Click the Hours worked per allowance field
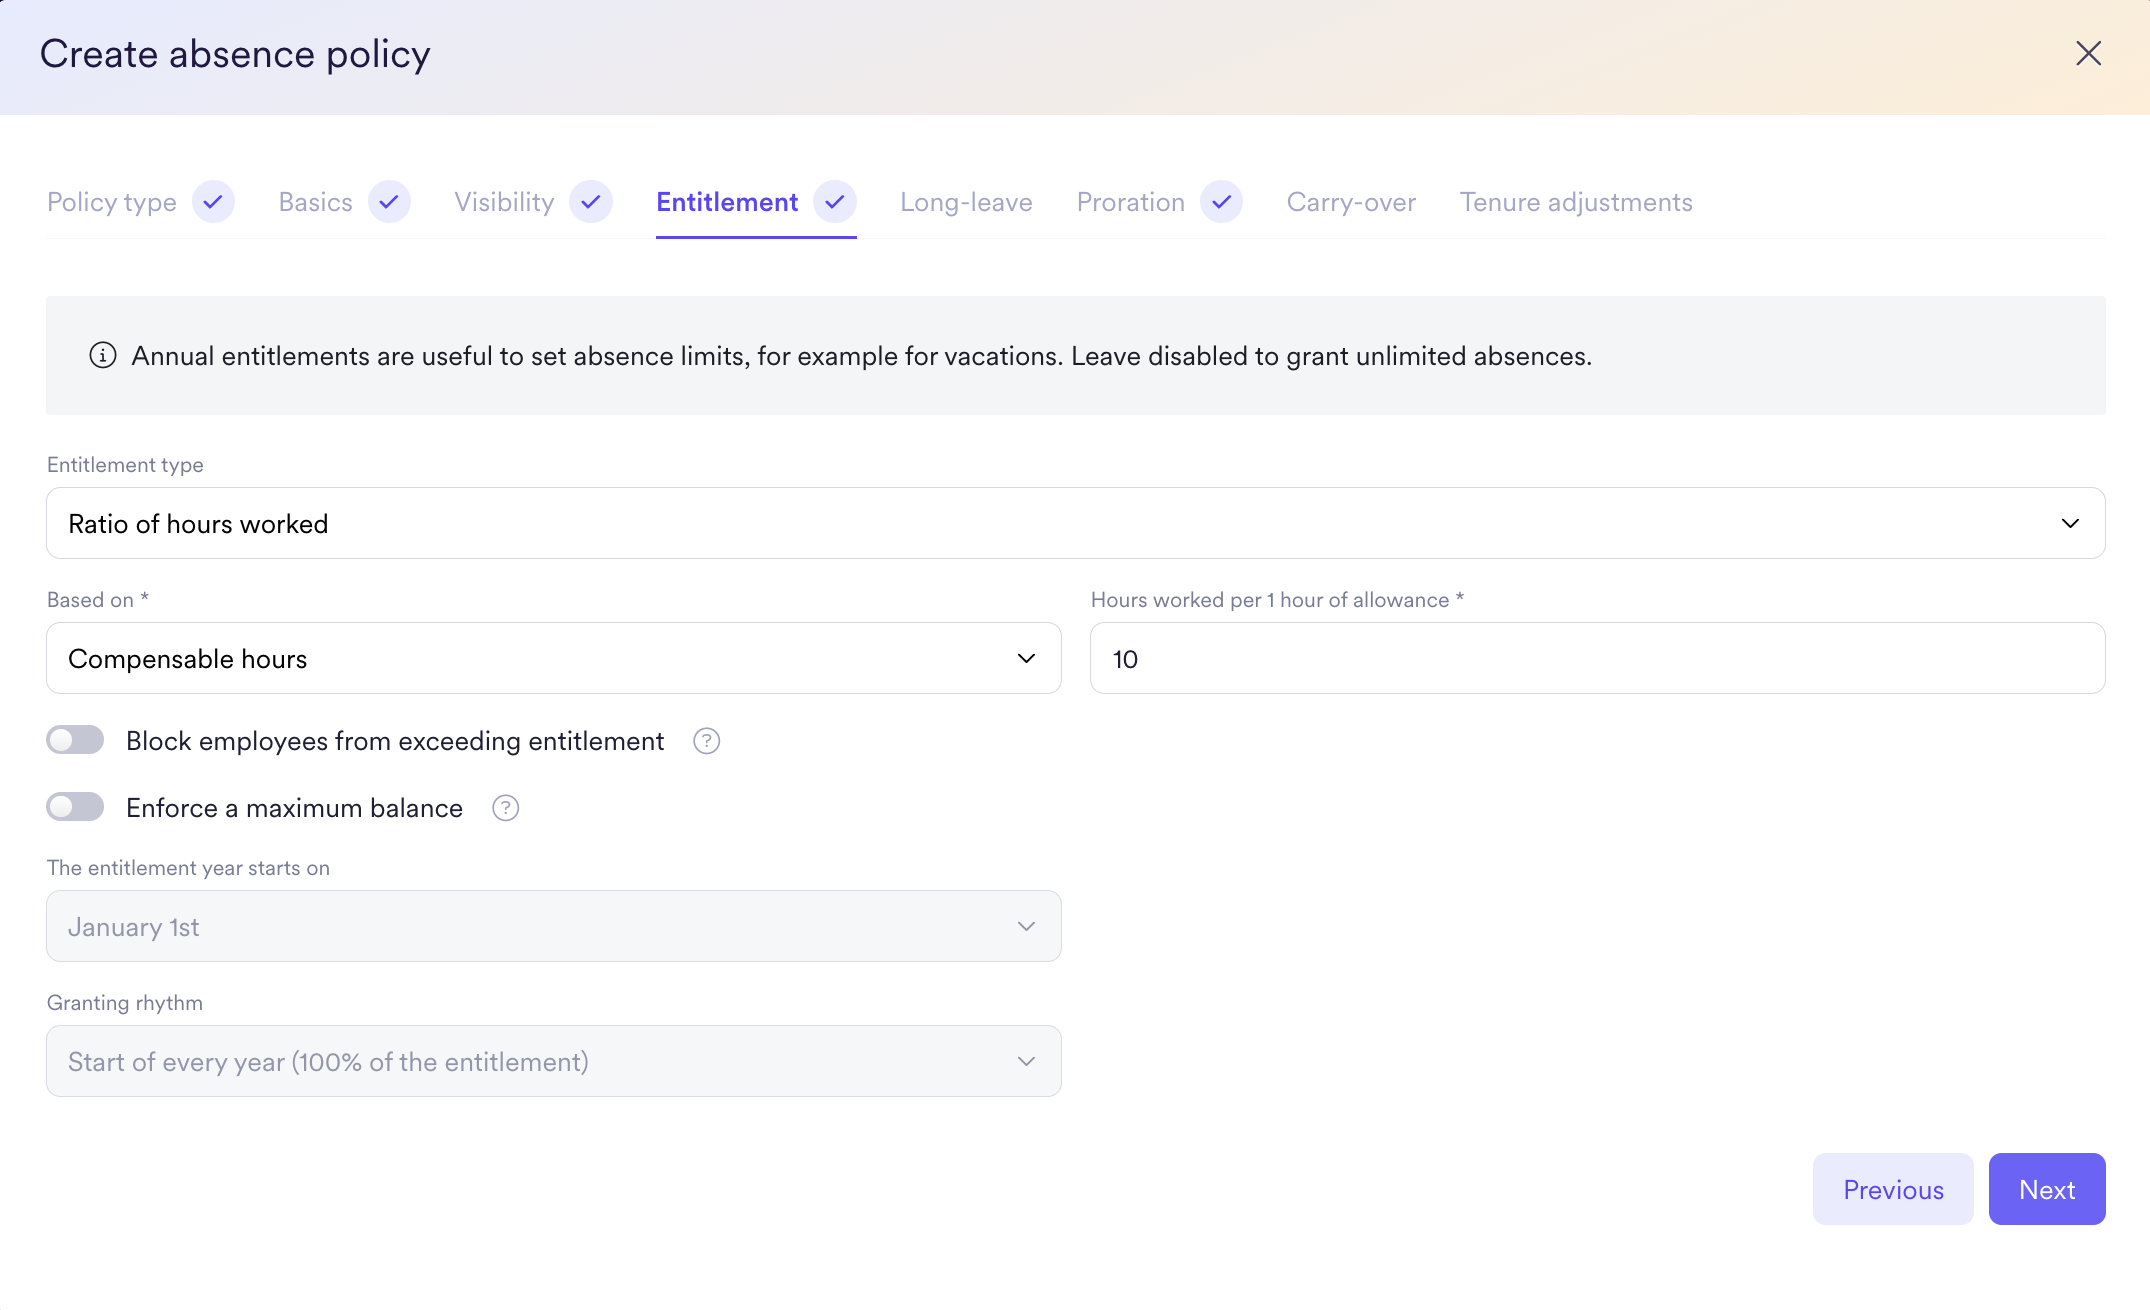 (x=1597, y=658)
